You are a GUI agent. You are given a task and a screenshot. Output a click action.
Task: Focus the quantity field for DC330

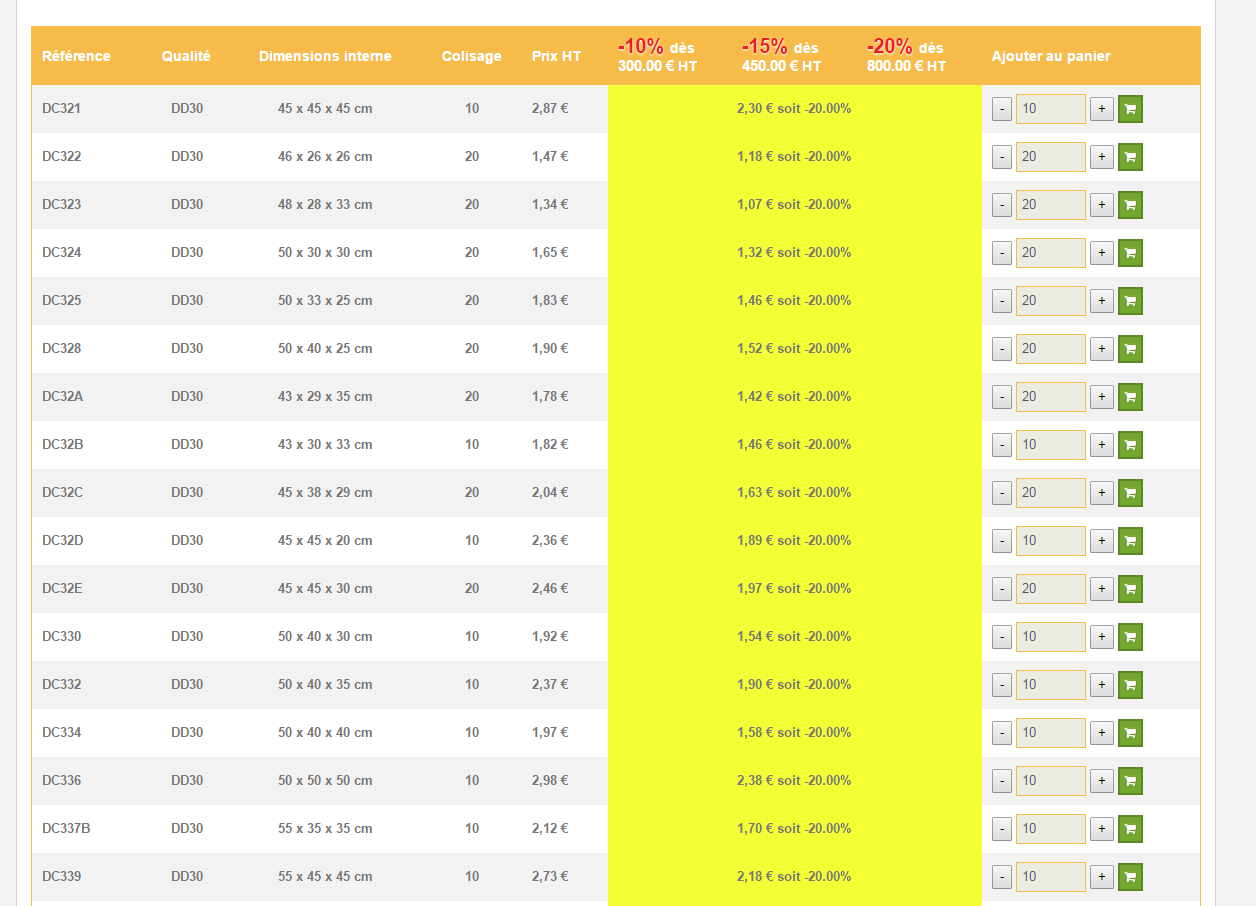coord(1051,637)
